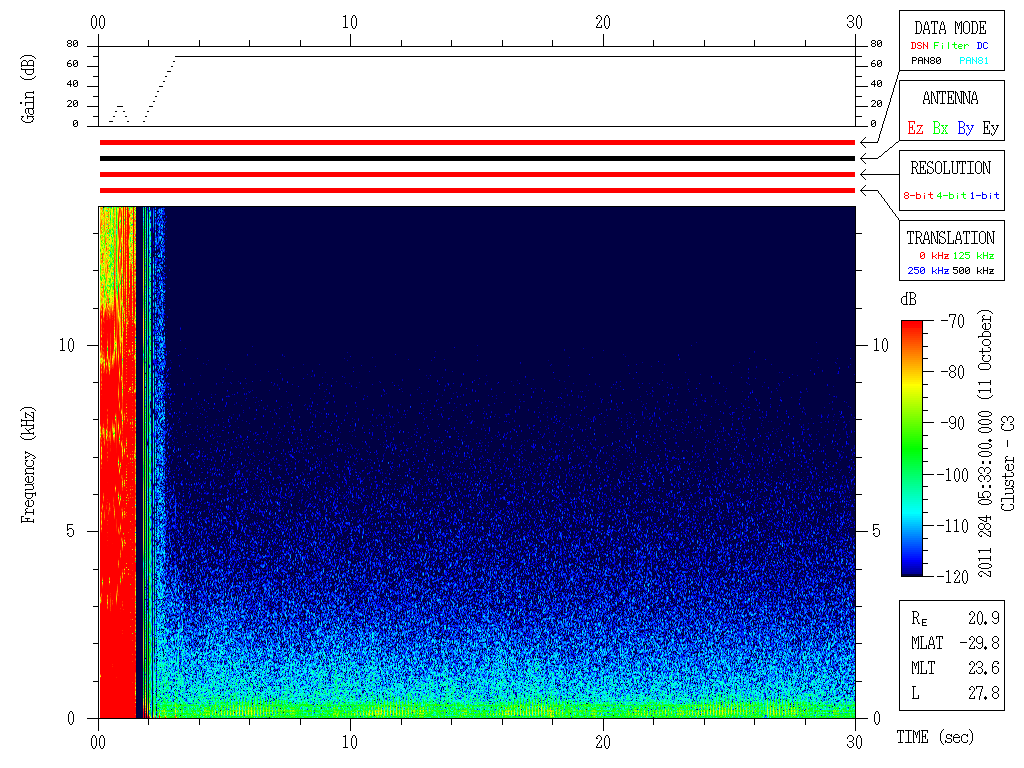Click the 10 kHz label on right axis
The image size is (1024, 768).
881,345
